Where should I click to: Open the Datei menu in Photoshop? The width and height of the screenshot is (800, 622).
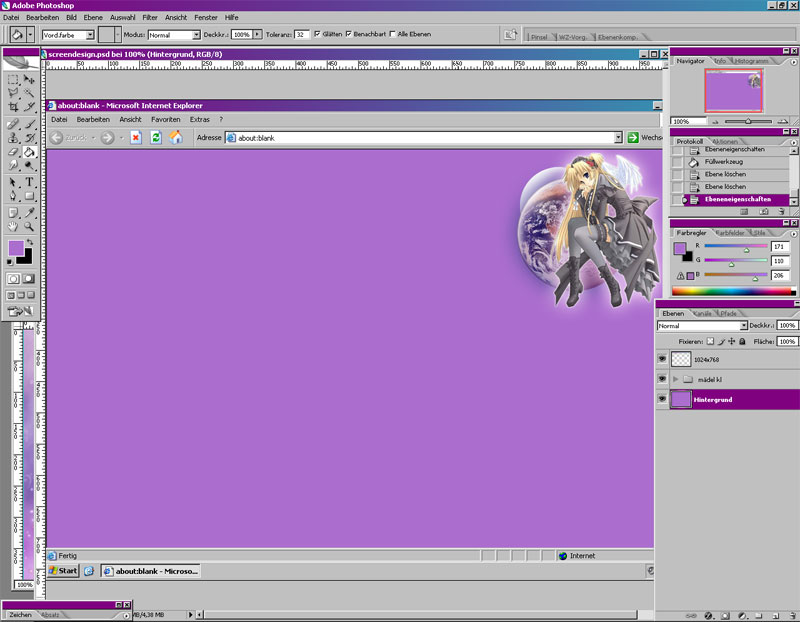[11, 17]
